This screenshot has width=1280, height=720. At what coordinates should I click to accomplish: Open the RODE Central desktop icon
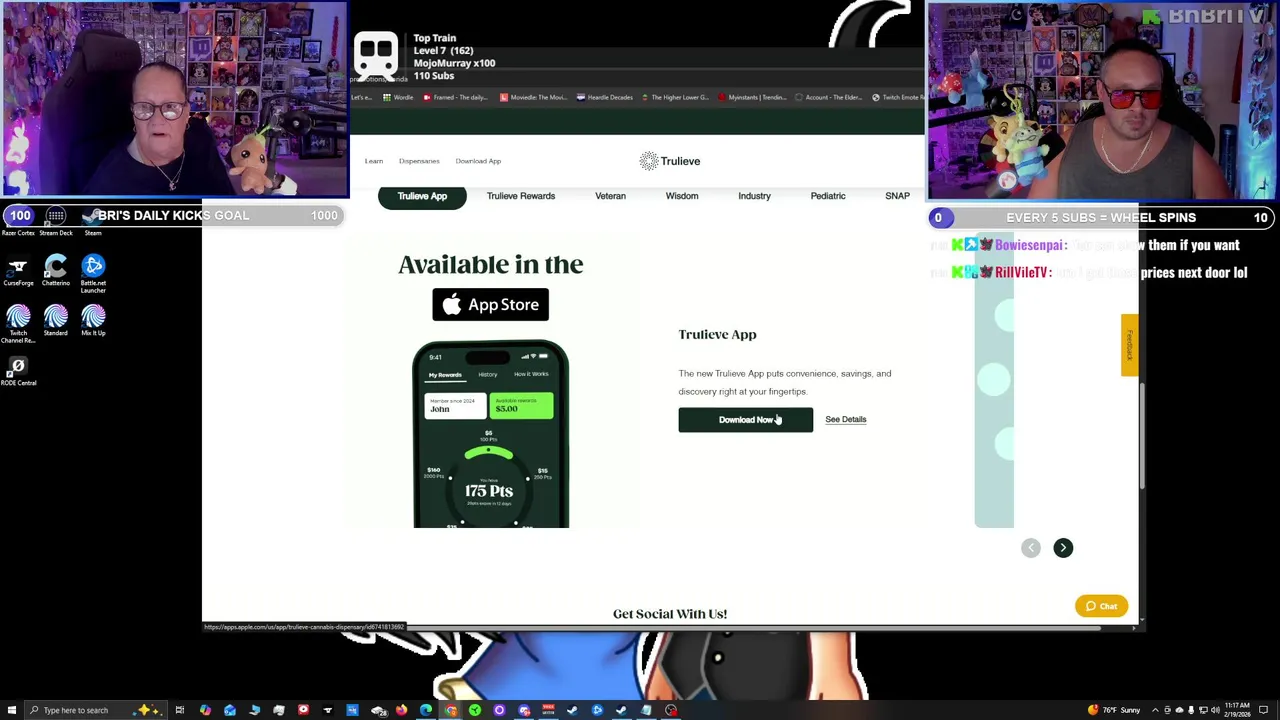coord(18,371)
